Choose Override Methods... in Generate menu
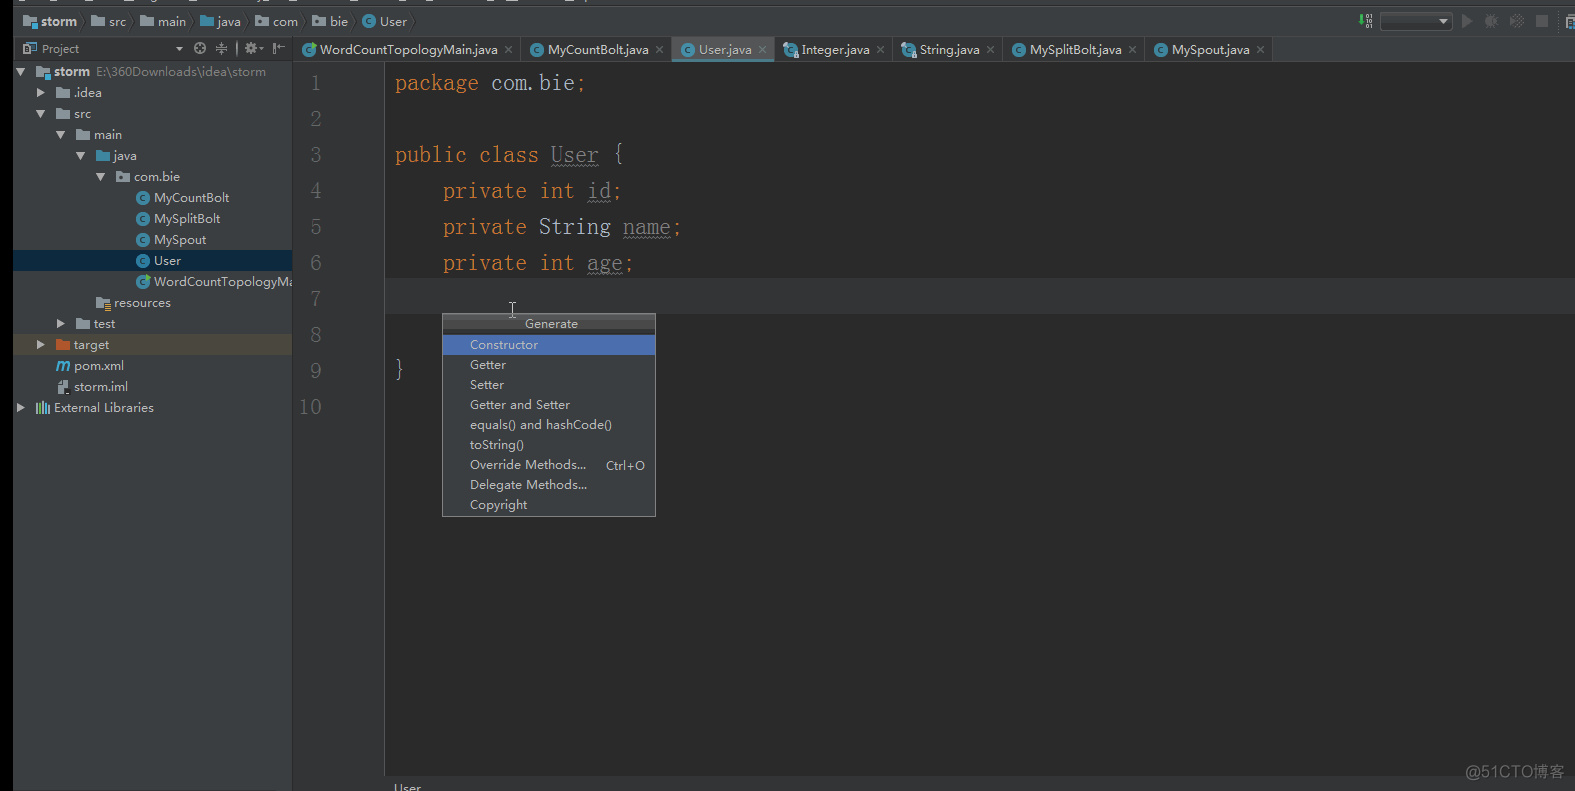Image resolution: width=1575 pixels, height=791 pixels. (x=549, y=465)
